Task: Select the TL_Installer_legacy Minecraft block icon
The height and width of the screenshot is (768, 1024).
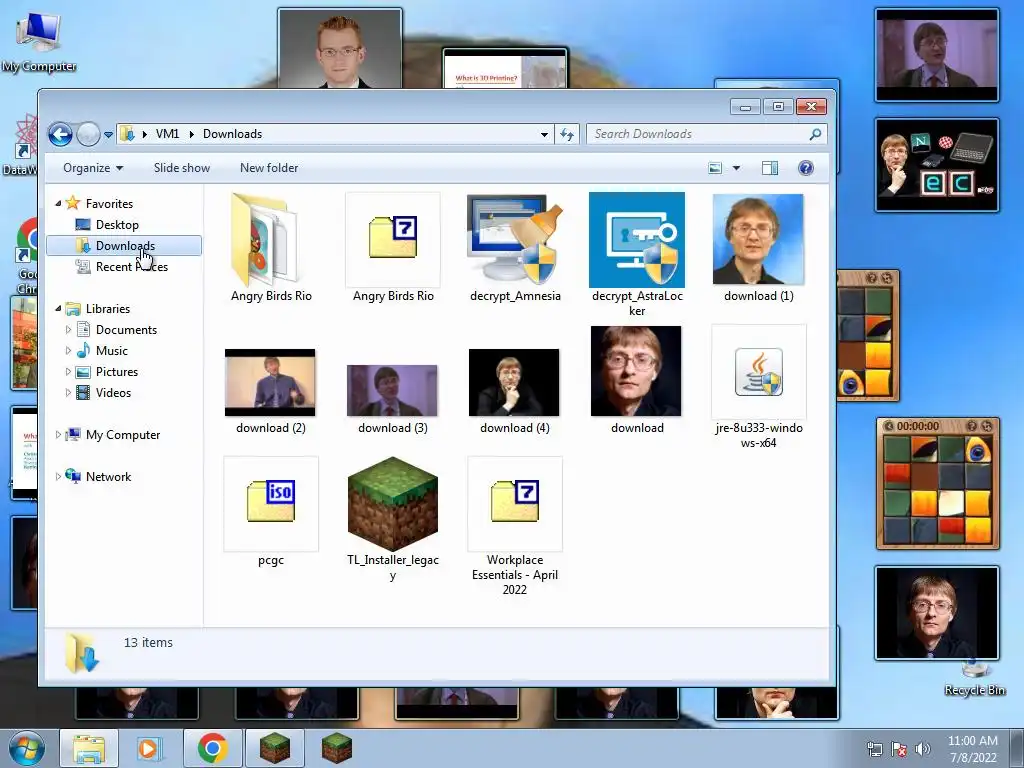Action: (392, 504)
